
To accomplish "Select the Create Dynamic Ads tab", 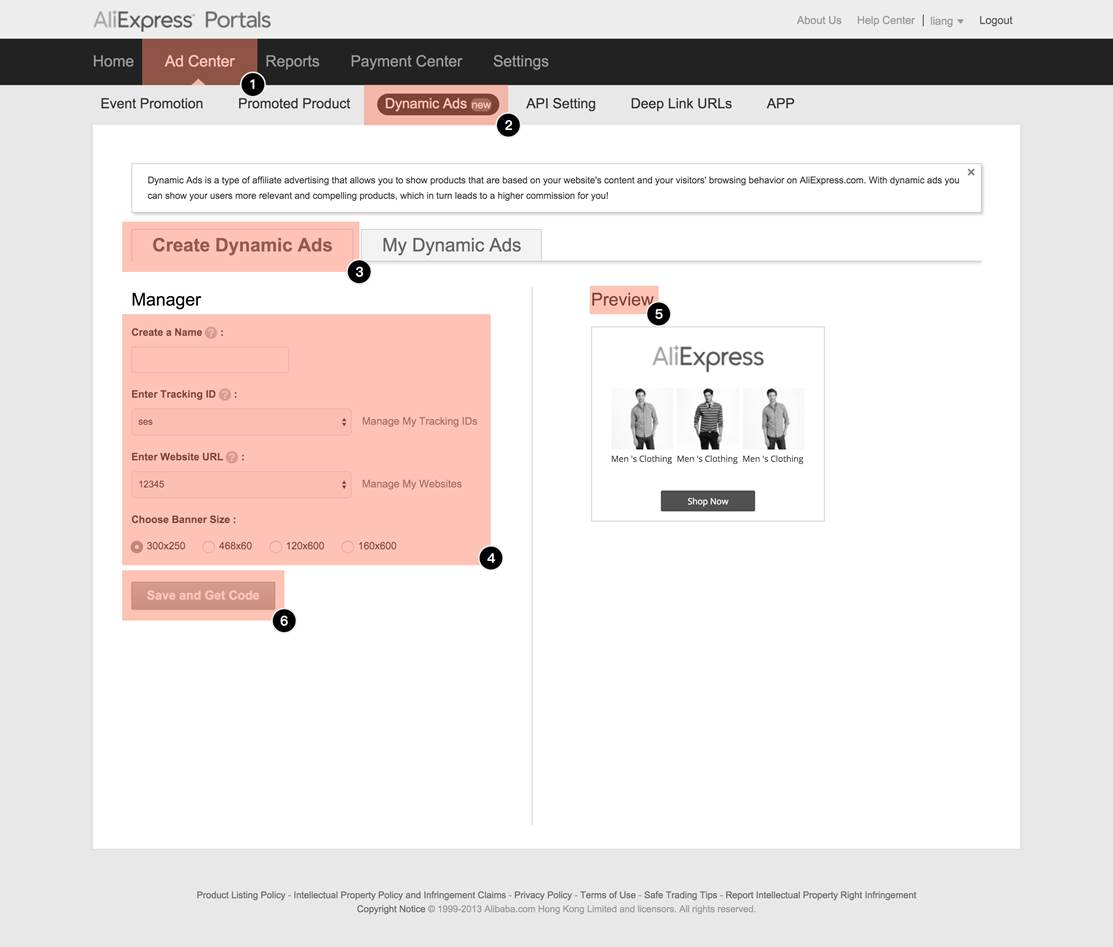I will click(x=242, y=245).
